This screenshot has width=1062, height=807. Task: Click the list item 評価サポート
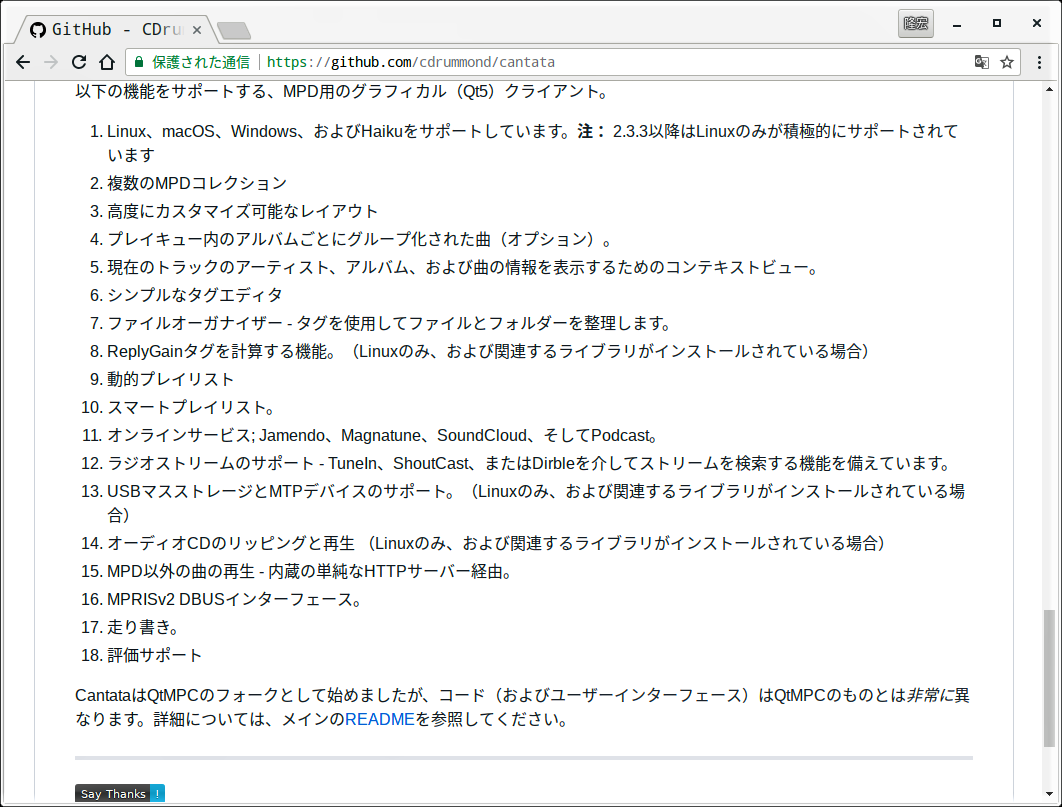(x=154, y=655)
